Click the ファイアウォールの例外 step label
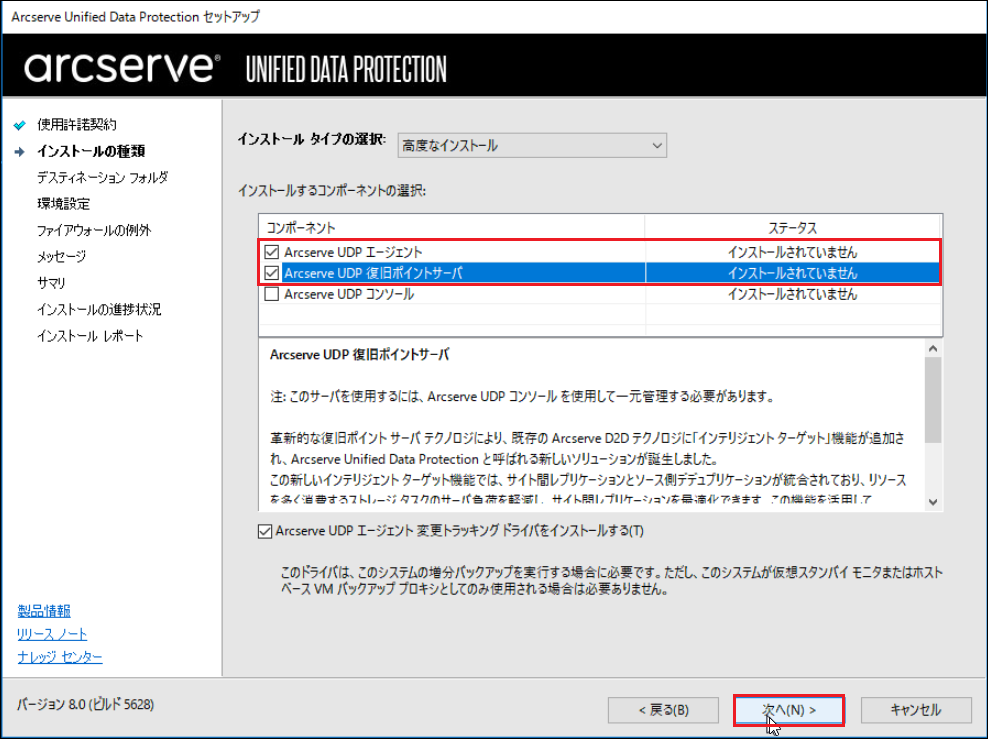Screen dimensions: 988x739 click(x=94, y=230)
